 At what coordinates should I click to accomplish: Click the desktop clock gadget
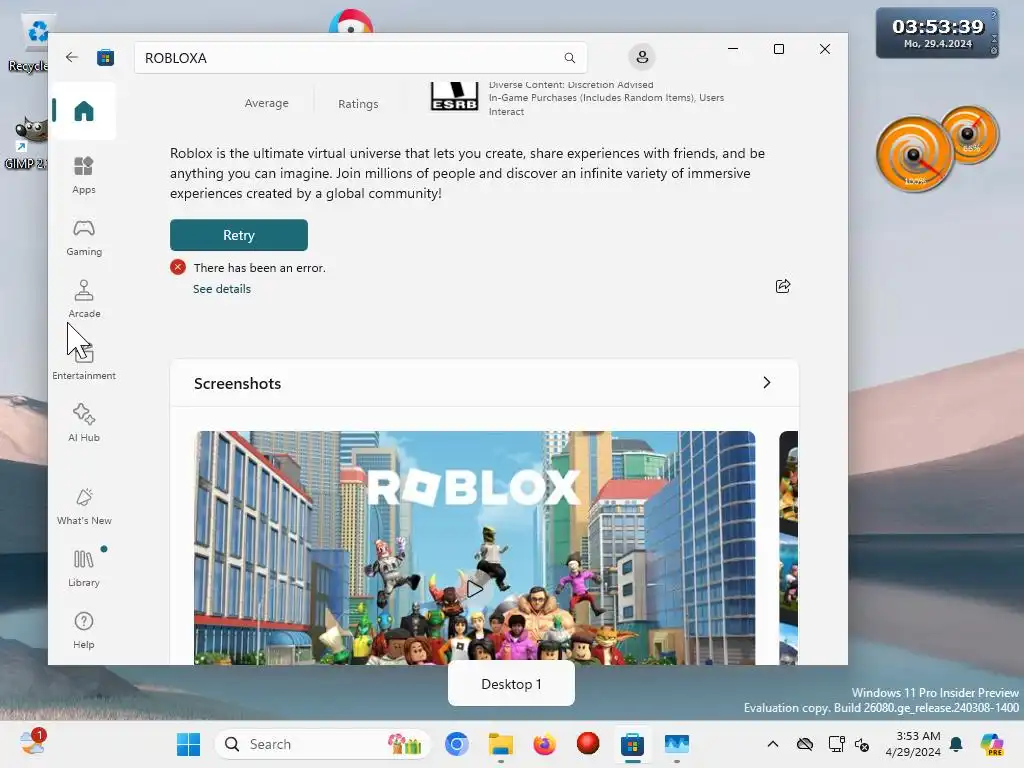(x=936, y=33)
